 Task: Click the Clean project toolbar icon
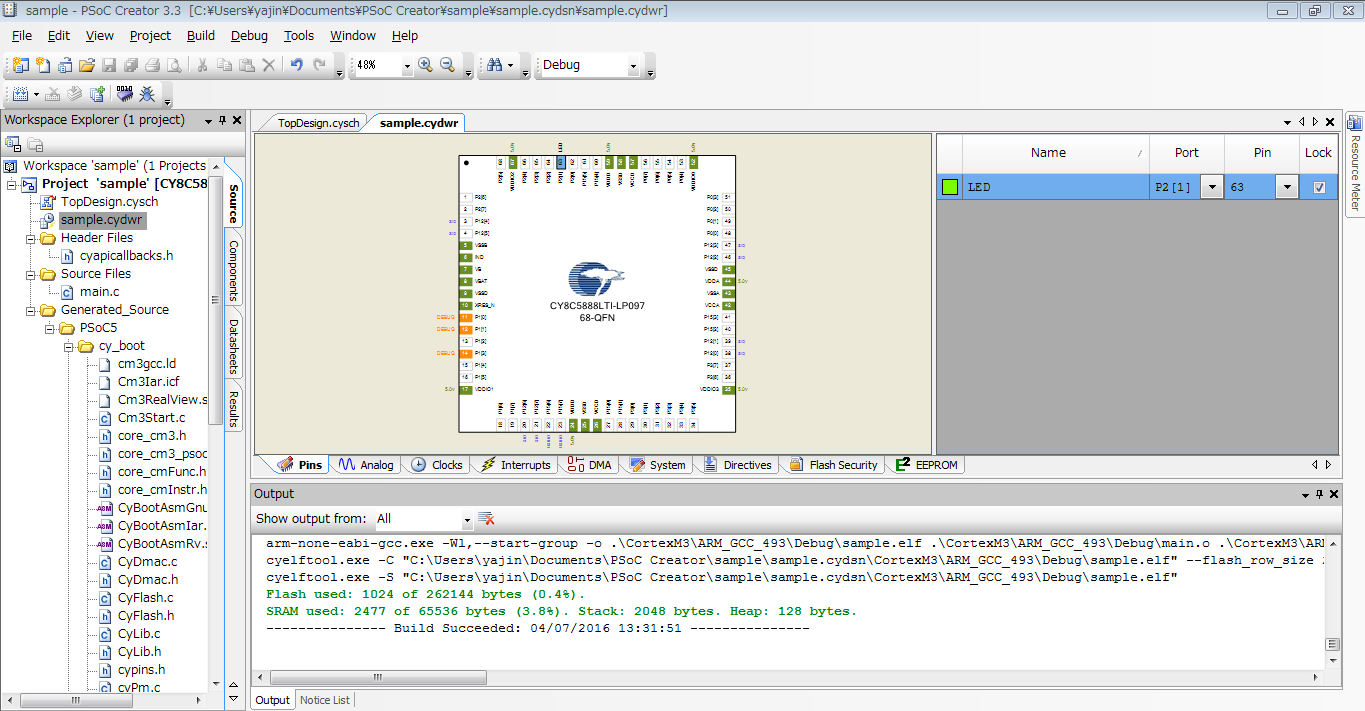52,94
